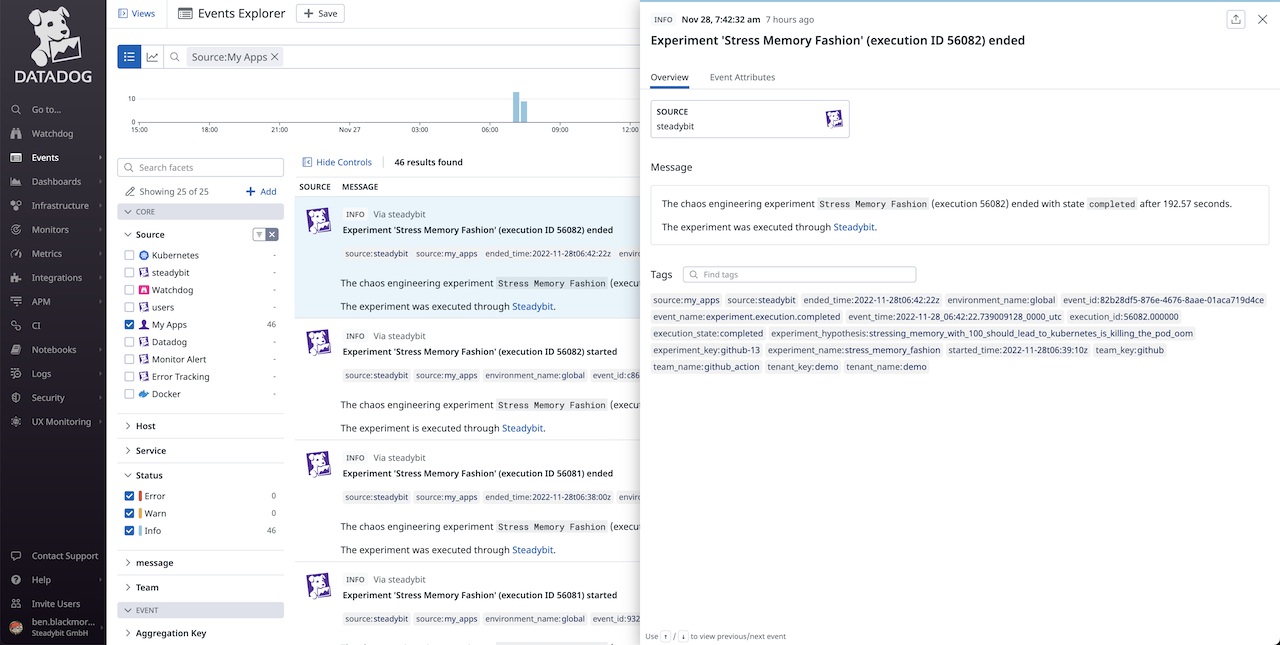Click the Invite Users icon
This screenshot has width=1280, height=645.
[16, 604]
